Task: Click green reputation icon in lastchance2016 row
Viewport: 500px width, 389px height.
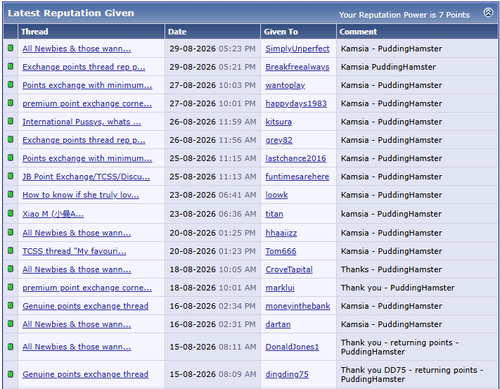Action: (x=11, y=158)
